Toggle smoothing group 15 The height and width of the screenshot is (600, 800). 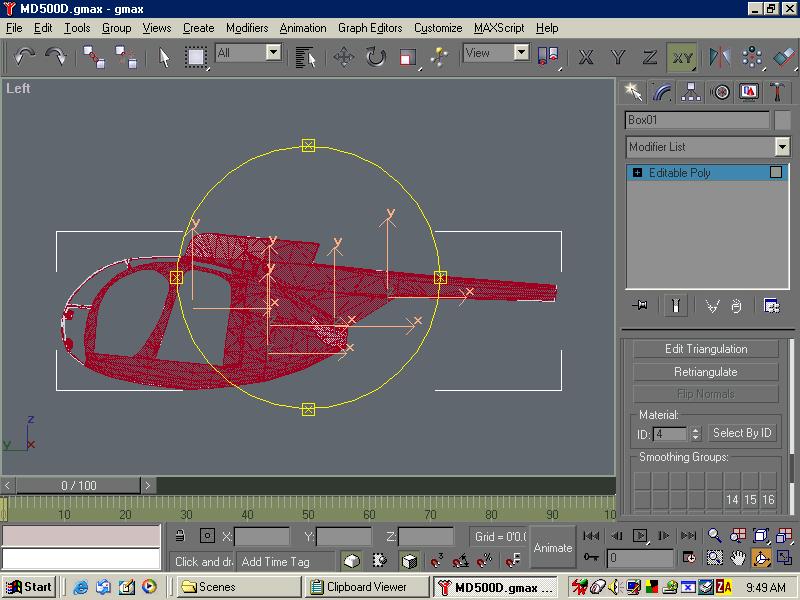pyautogui.click(x=750, y=499)
